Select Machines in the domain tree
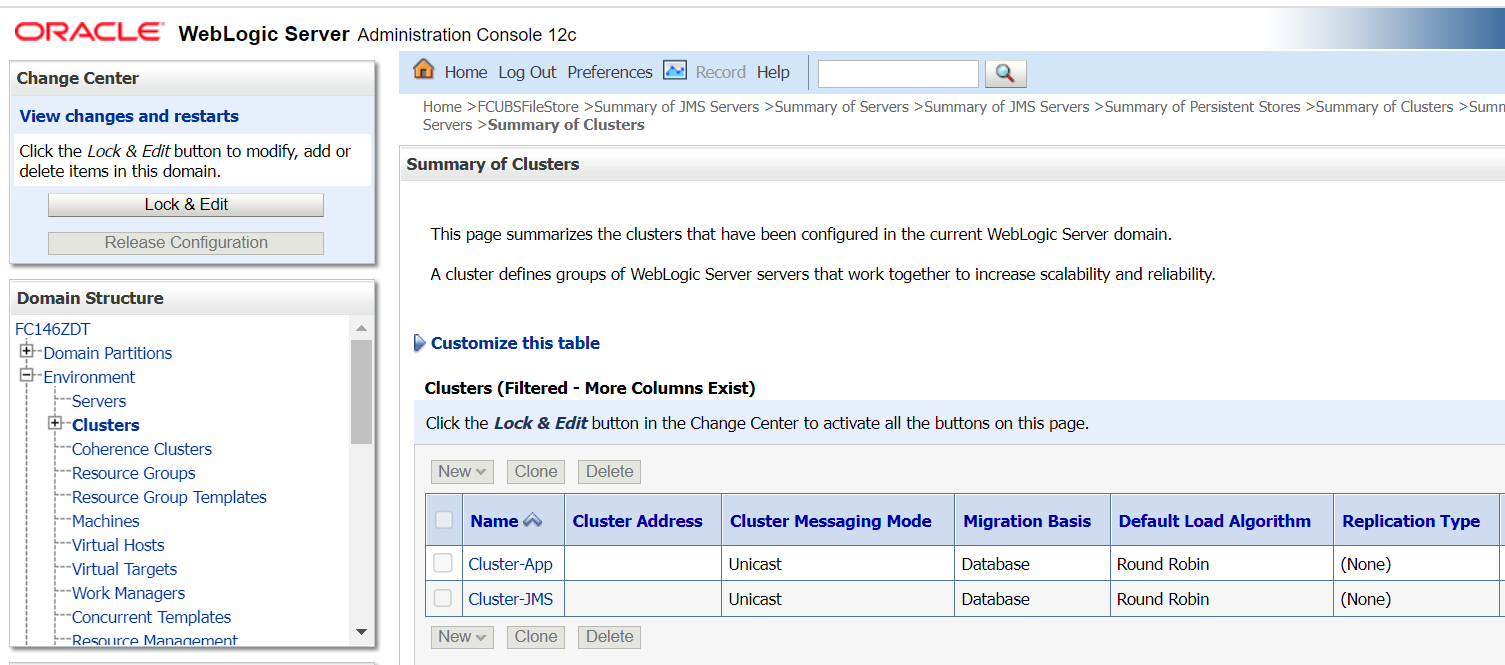The width and height of the screenshot is (1505, 665). pos(106,521)
